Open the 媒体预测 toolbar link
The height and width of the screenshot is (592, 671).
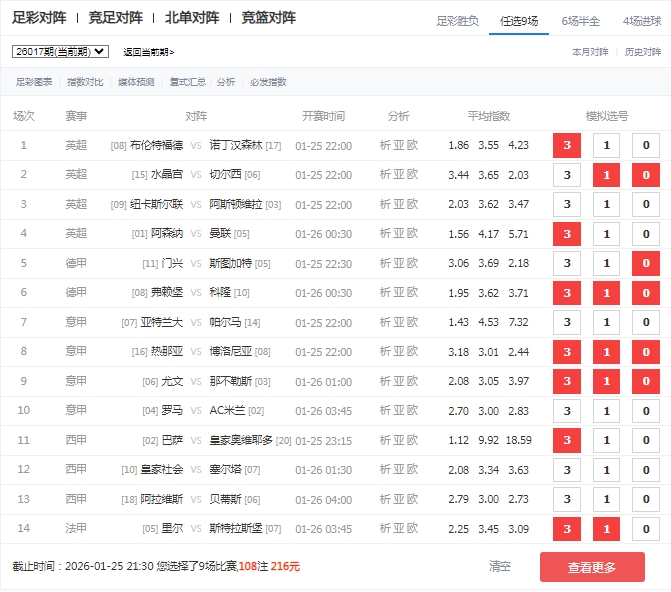point(136,82)
